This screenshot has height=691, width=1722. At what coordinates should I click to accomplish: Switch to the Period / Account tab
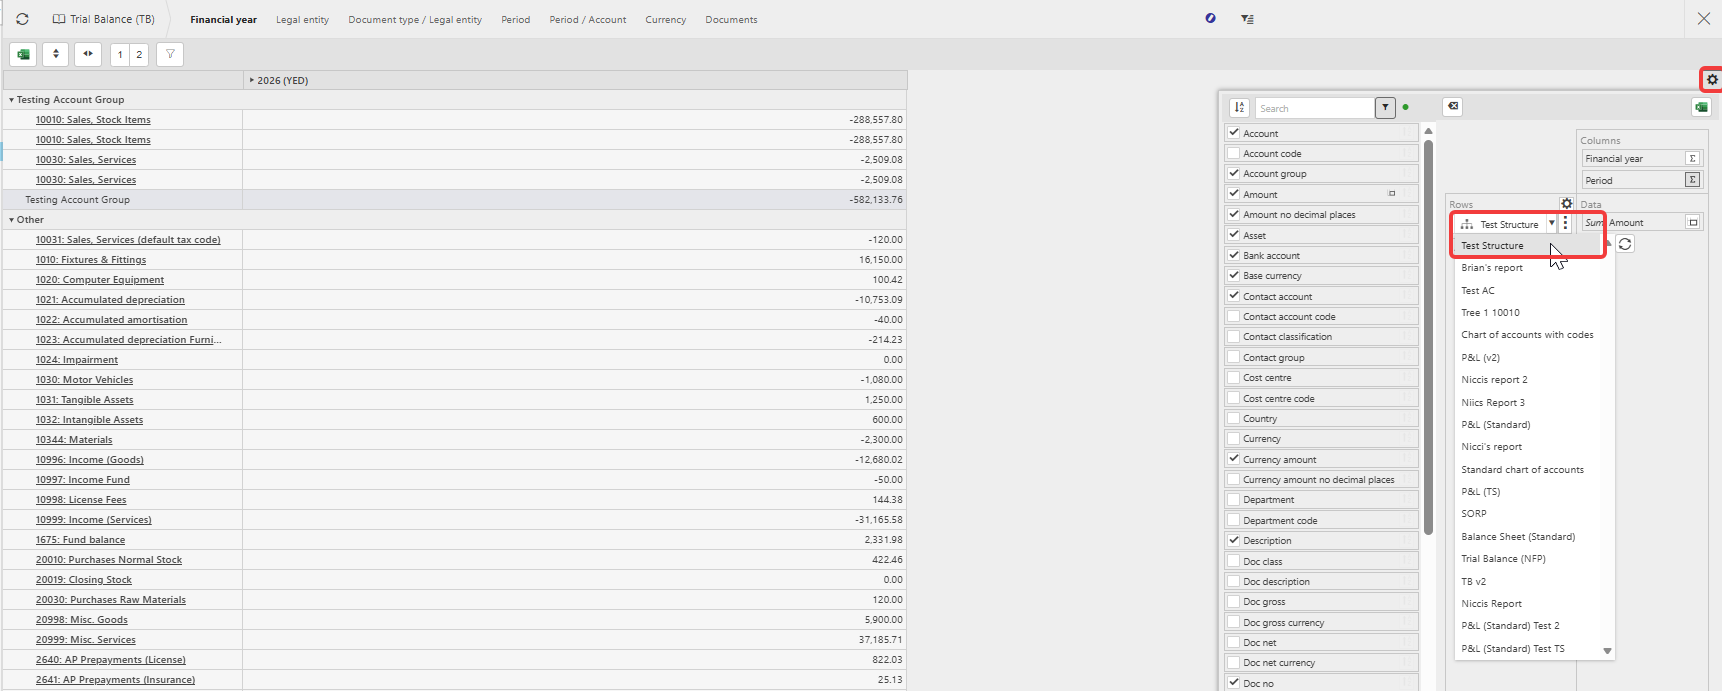click(588, 20)
